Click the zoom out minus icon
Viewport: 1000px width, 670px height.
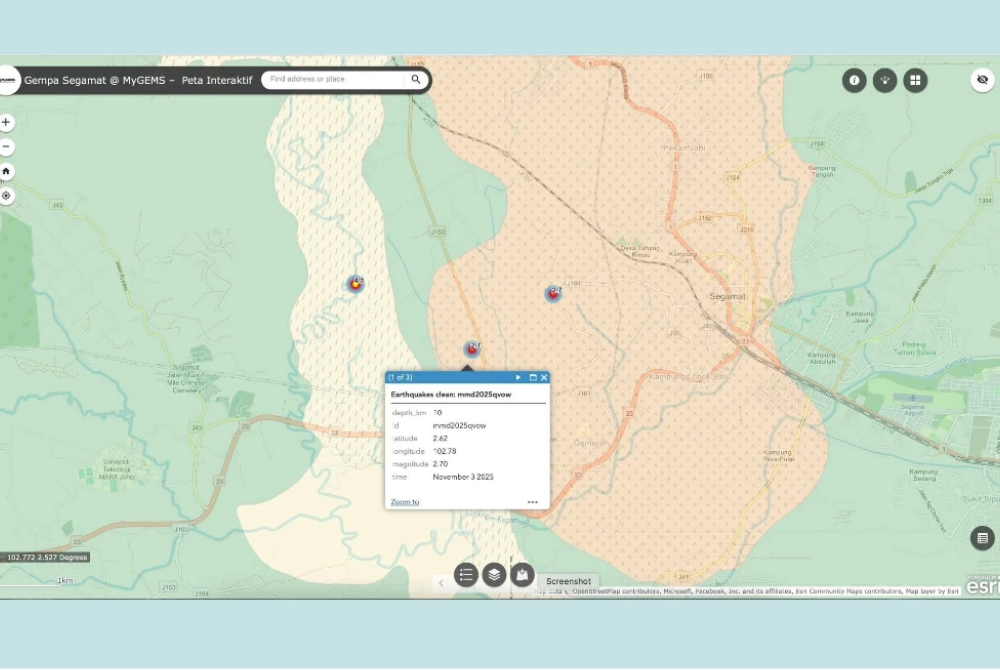pyautogui.click(x=7, y=146)
